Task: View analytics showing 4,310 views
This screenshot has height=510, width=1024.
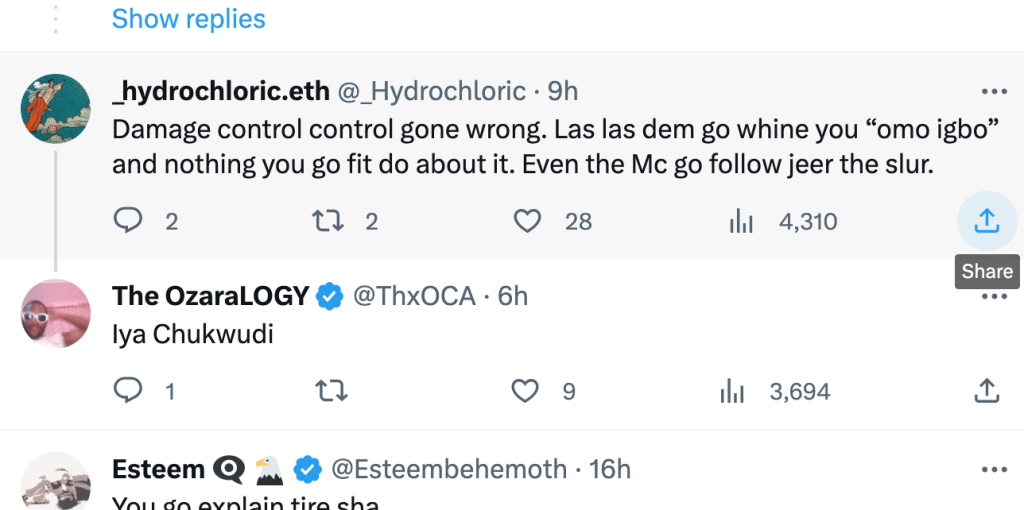Action: tap(782, 222)
